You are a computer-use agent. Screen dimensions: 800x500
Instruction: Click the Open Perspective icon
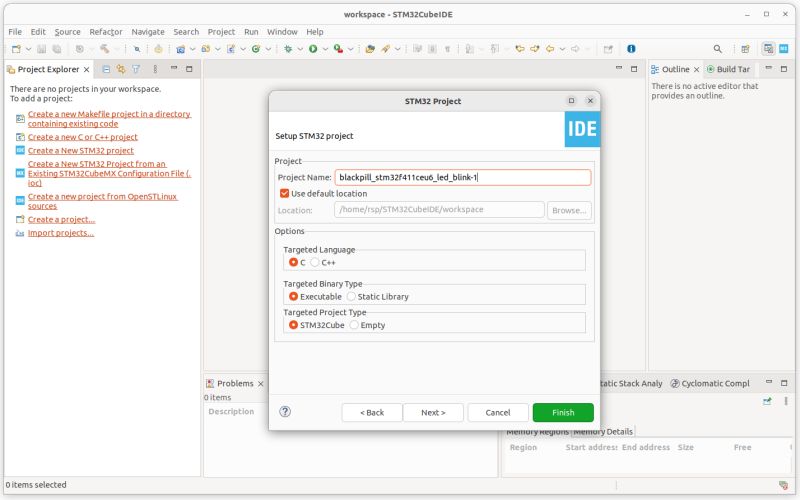tap(745, 49)
